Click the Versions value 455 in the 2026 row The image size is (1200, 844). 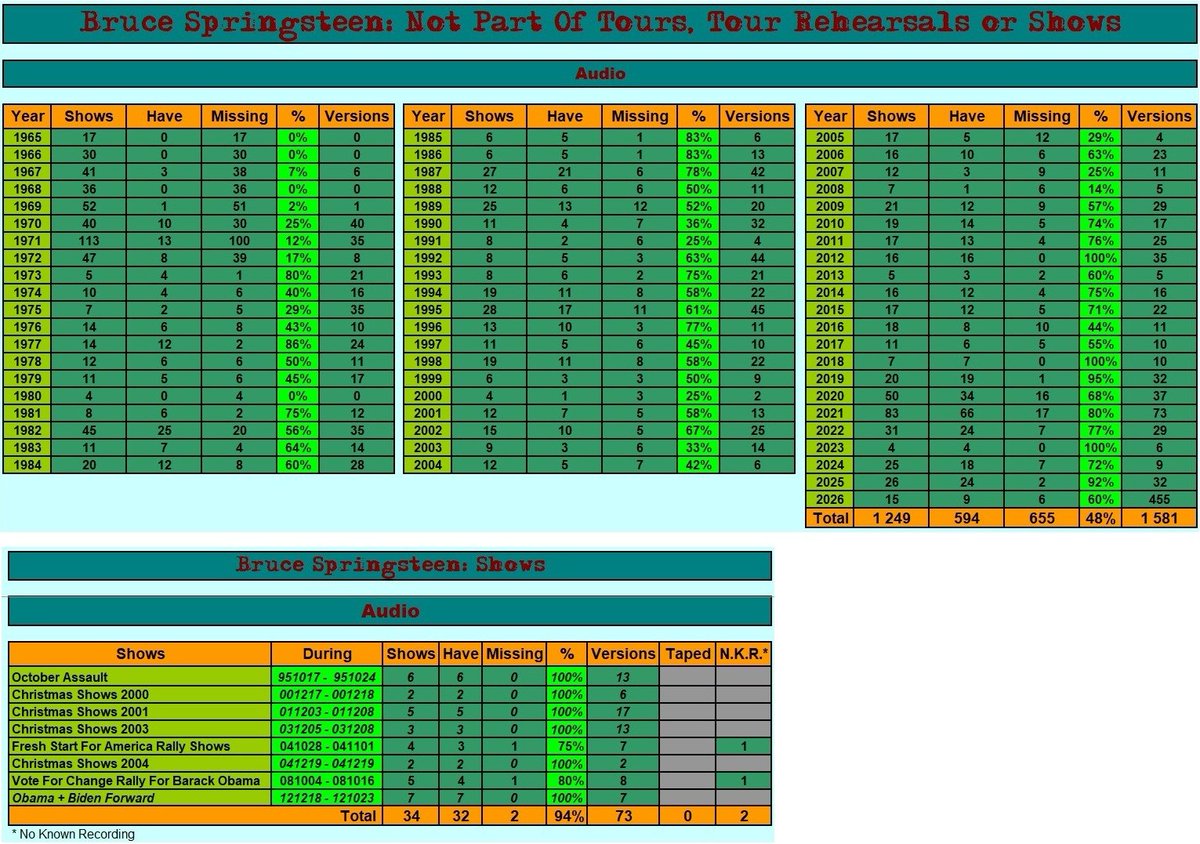coord(1158,500)
